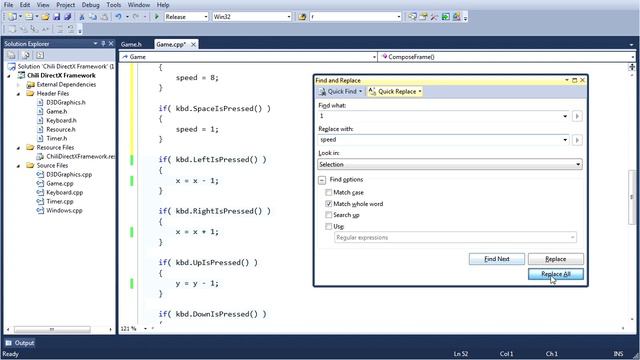Screen dimensions: 640x360
Task: Select D3DGraphics.h in Solution Explorer
Action: click(66, 102)
